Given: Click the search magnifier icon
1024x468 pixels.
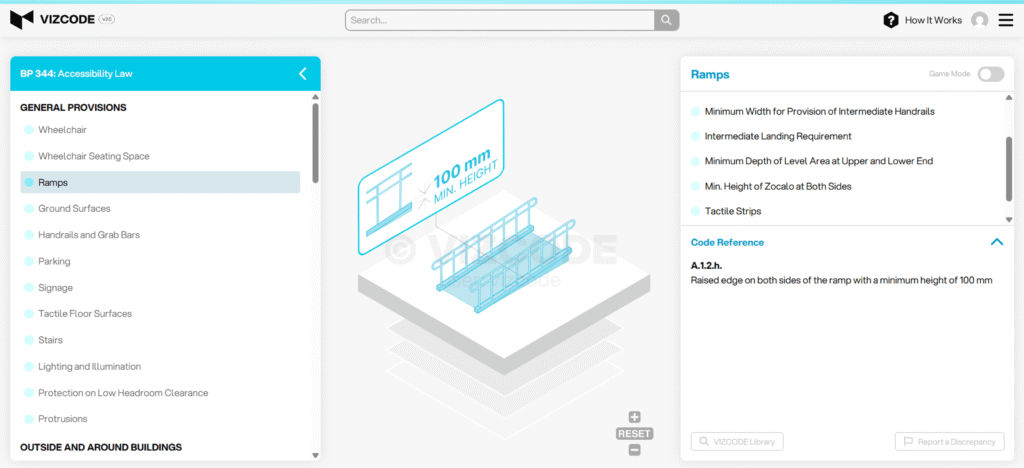Looking at the screenshot, I should click(667, 20).
